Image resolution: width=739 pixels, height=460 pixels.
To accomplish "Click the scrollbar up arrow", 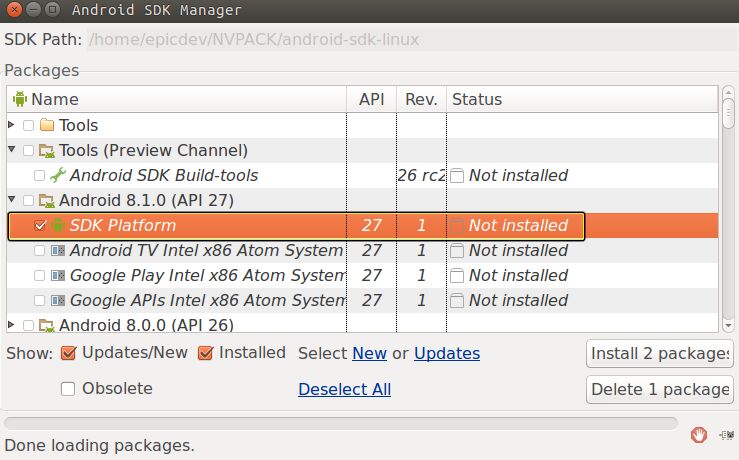I will pos(728,92).
